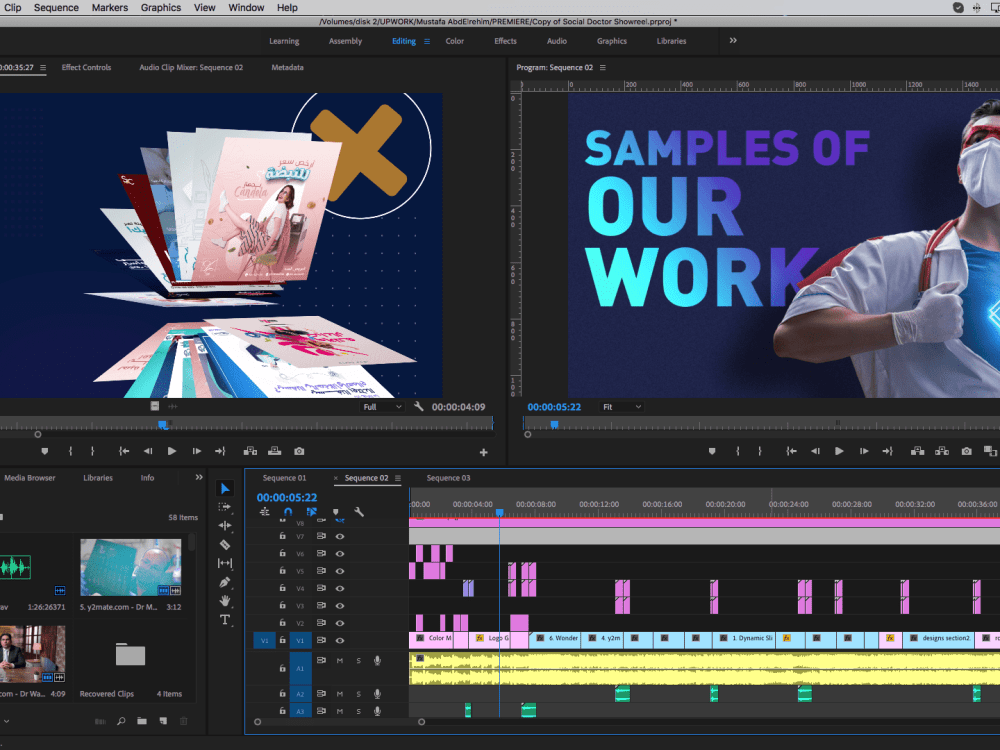This screenshot has width=1000, height=750.
Task: Select the Razor tool
Action: (x=224, y=545)
